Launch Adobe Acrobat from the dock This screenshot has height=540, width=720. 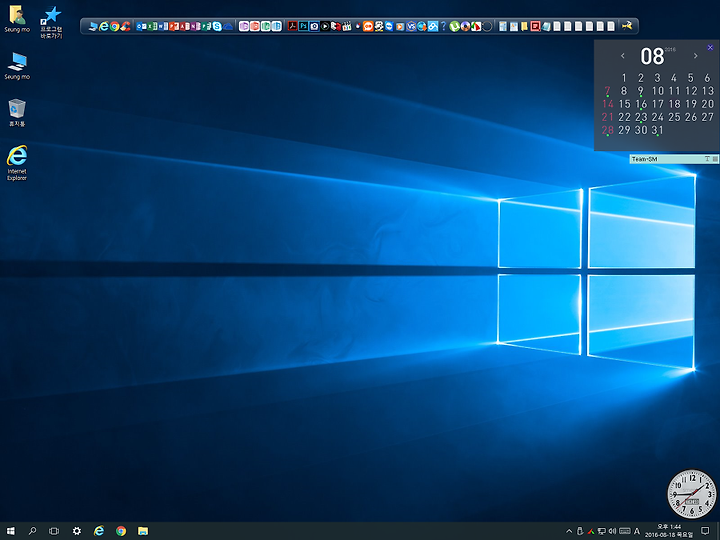292,26
